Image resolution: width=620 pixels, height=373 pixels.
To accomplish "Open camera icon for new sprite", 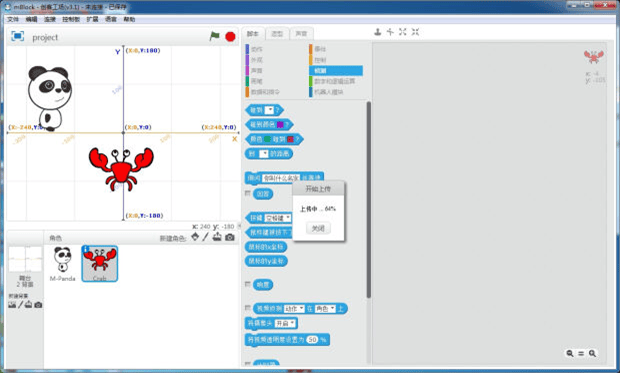I will (x=230, y=237).
